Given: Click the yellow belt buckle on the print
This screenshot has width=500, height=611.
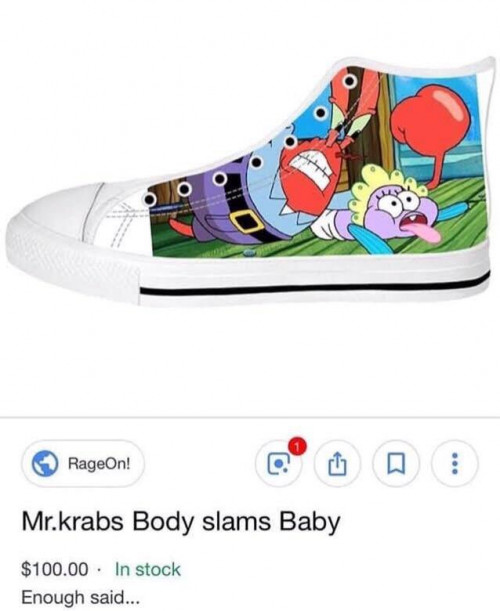Looking at the screenshot, I should [249, 221].
